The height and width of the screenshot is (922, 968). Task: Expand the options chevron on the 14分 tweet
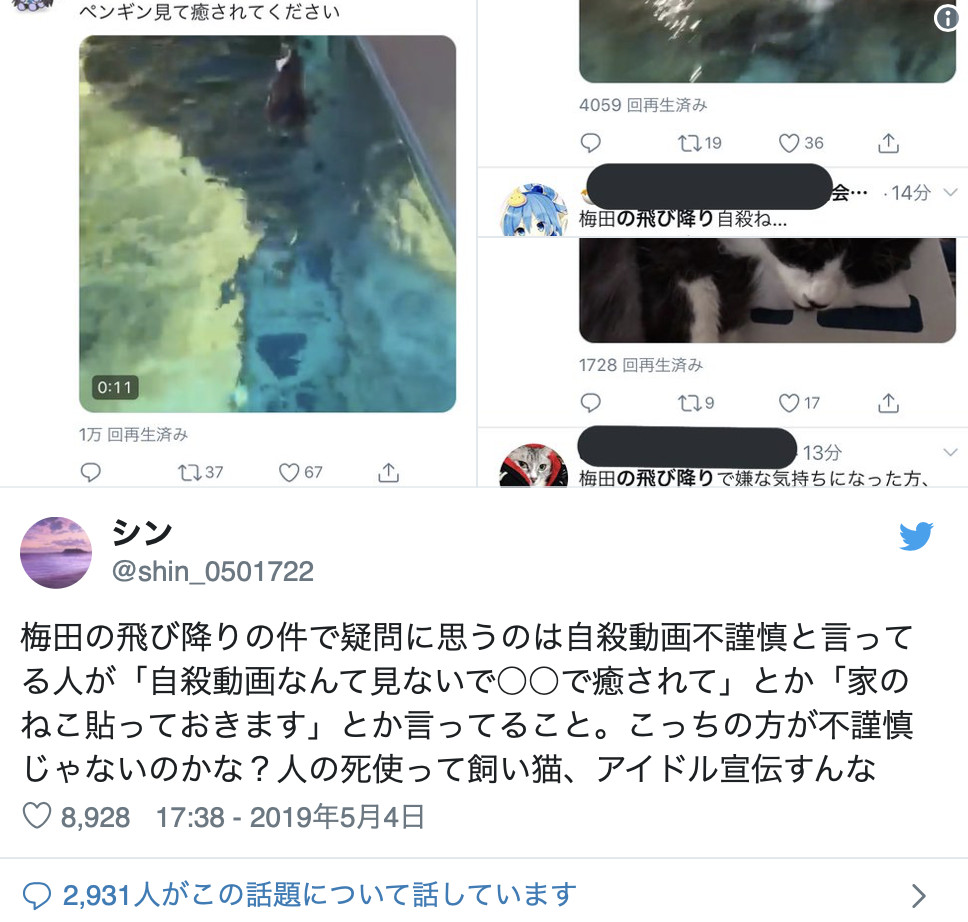tap(951, 193)
